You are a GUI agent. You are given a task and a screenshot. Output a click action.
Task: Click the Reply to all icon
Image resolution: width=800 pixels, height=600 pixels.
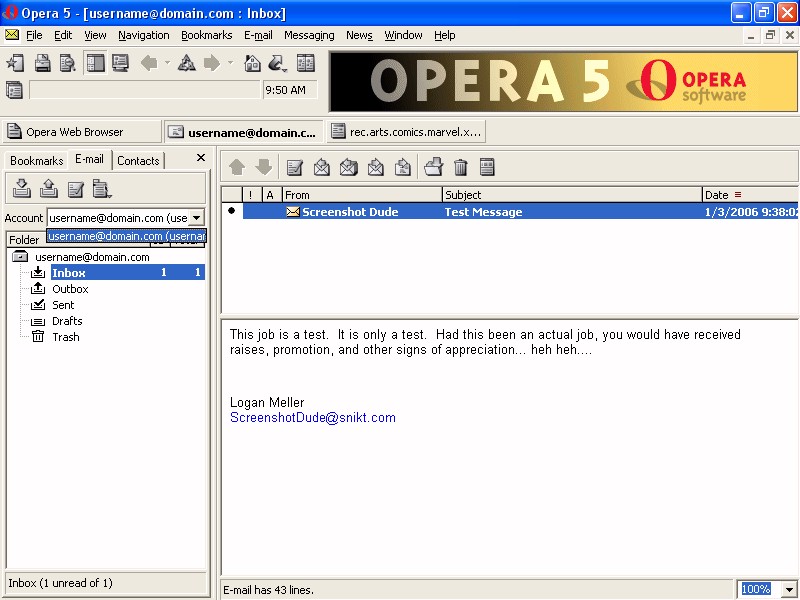pos(348,167)
